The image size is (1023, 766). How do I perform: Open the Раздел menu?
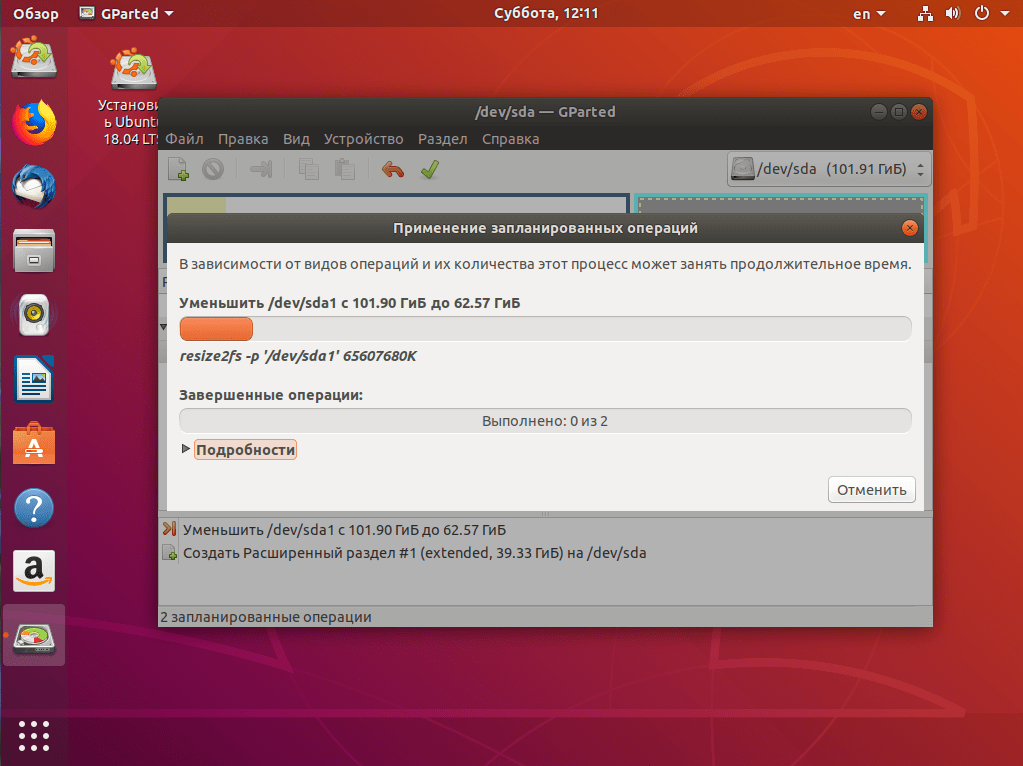coord(442,139)
